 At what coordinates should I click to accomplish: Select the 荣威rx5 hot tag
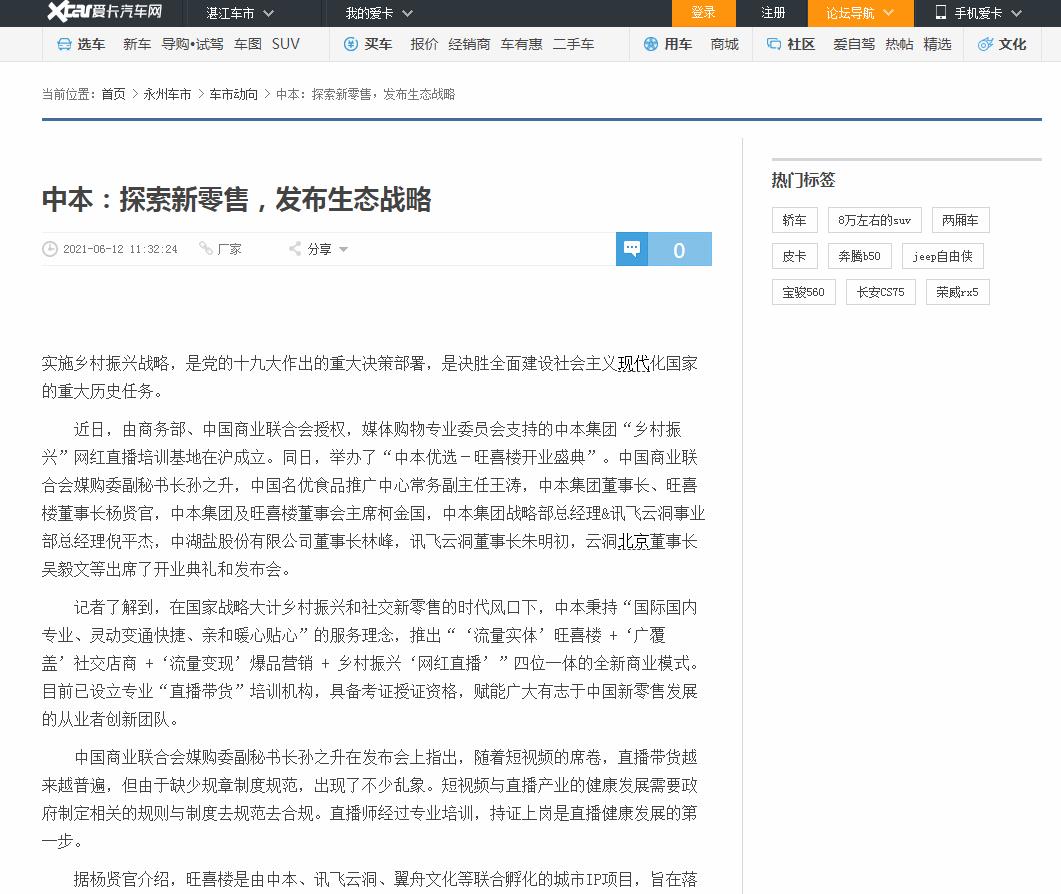coord(957,292)
